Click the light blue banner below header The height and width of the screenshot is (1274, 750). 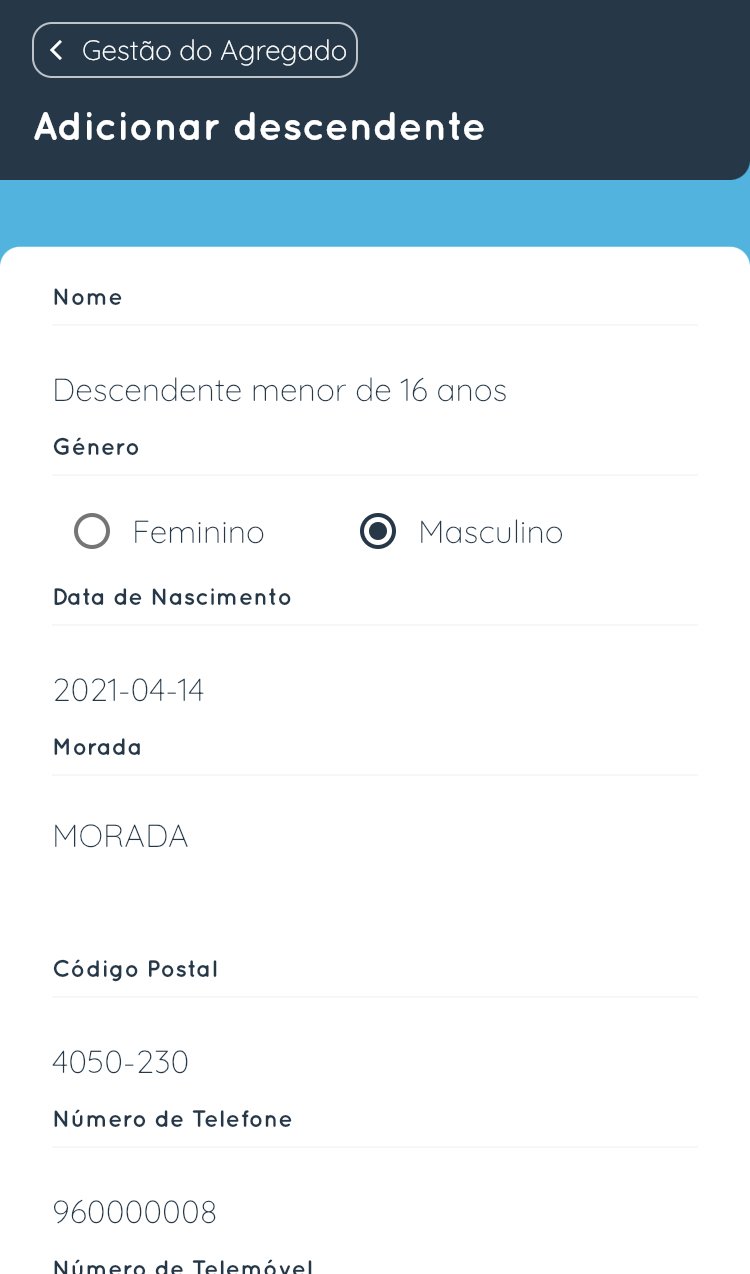coord(375,214)
